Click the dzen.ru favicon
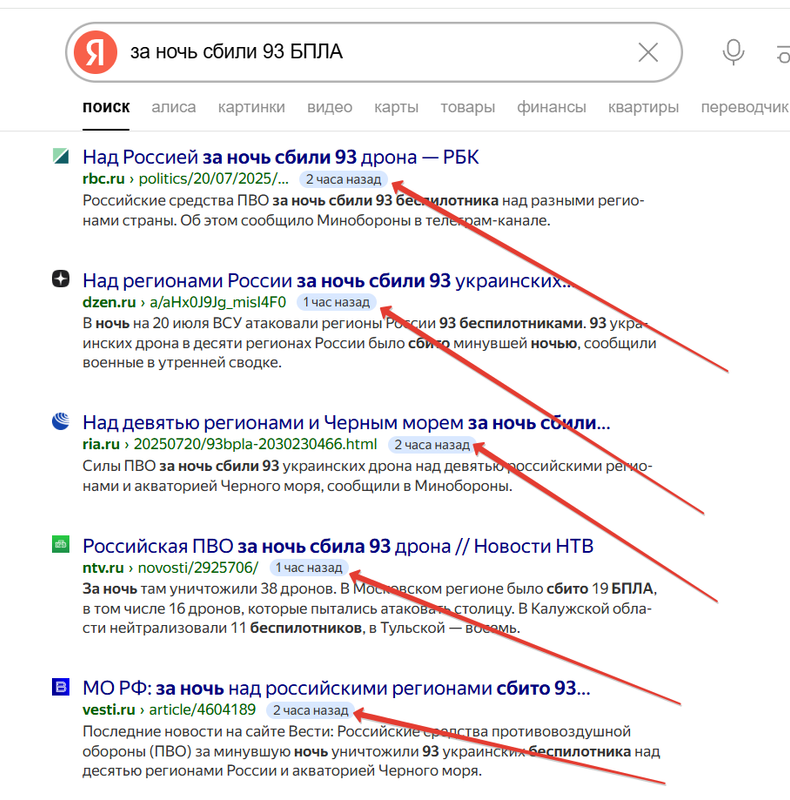 click(x=61, y=279)
